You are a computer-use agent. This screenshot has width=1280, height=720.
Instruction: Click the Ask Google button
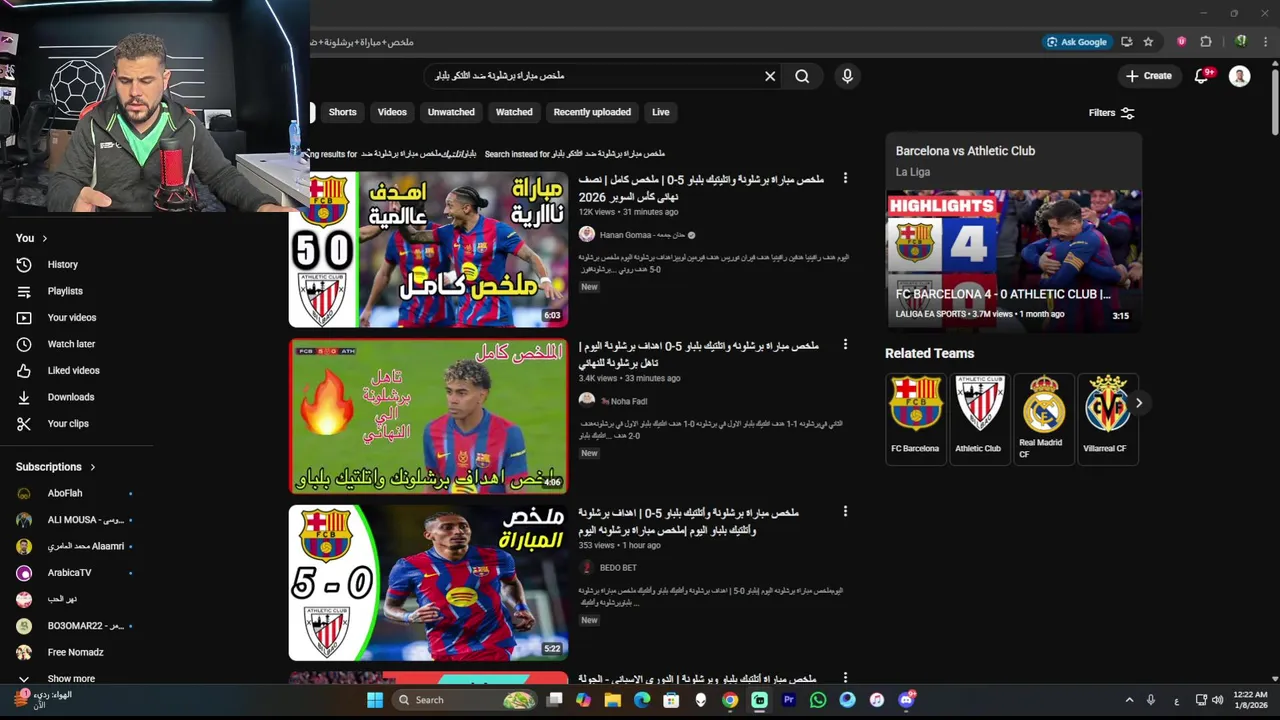tap(1077, 42)
